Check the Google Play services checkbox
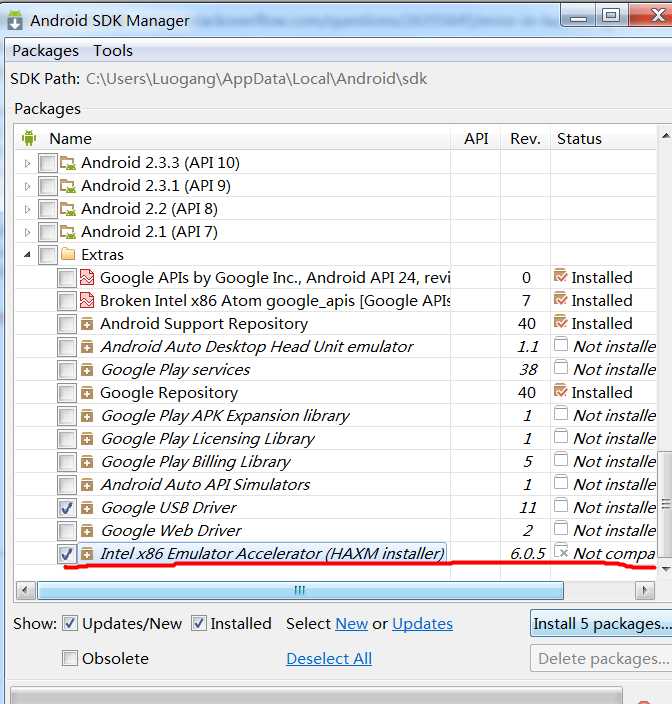 [x=66, y=370]
